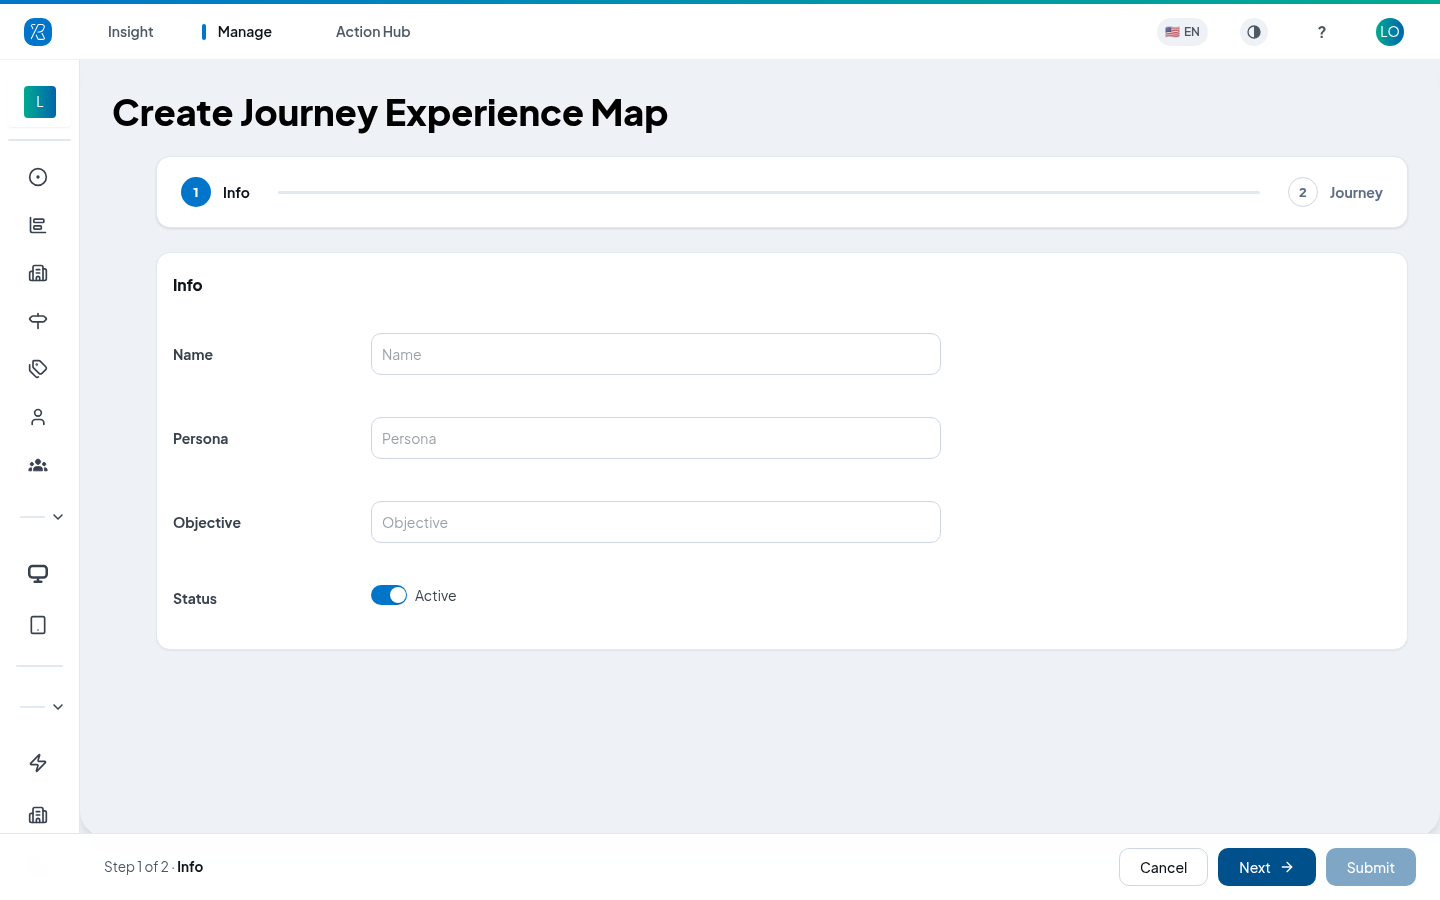This screenshot has height=900, width=1440.
Task: Click the lower building icon at the sidebar bottom
Action: 38,815
